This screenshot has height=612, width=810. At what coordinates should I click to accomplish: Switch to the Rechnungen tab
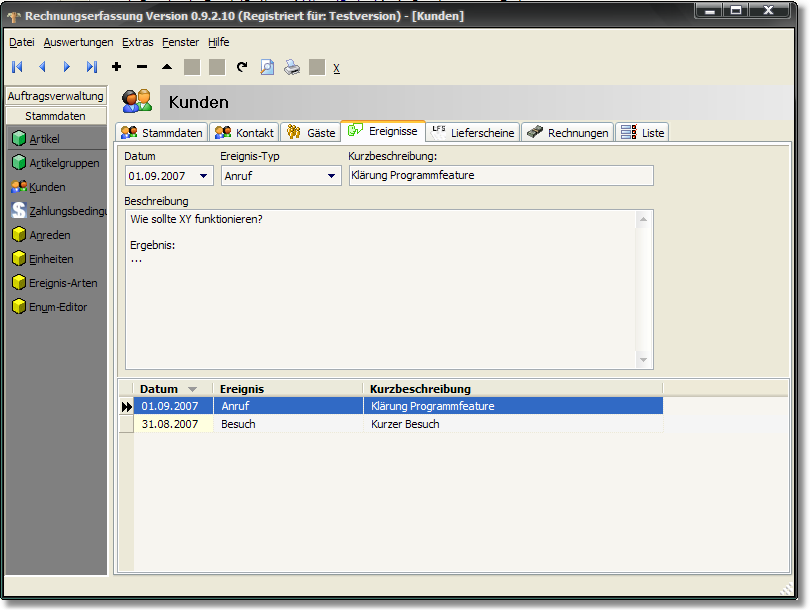[x=568, y=133]
